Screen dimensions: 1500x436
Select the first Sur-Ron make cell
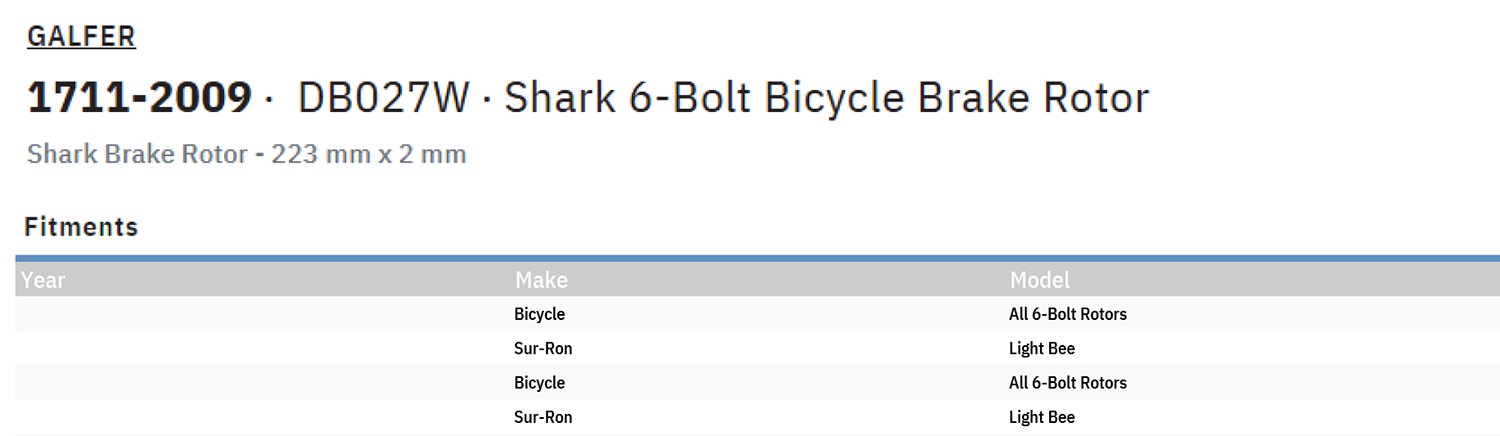(543, 348)
